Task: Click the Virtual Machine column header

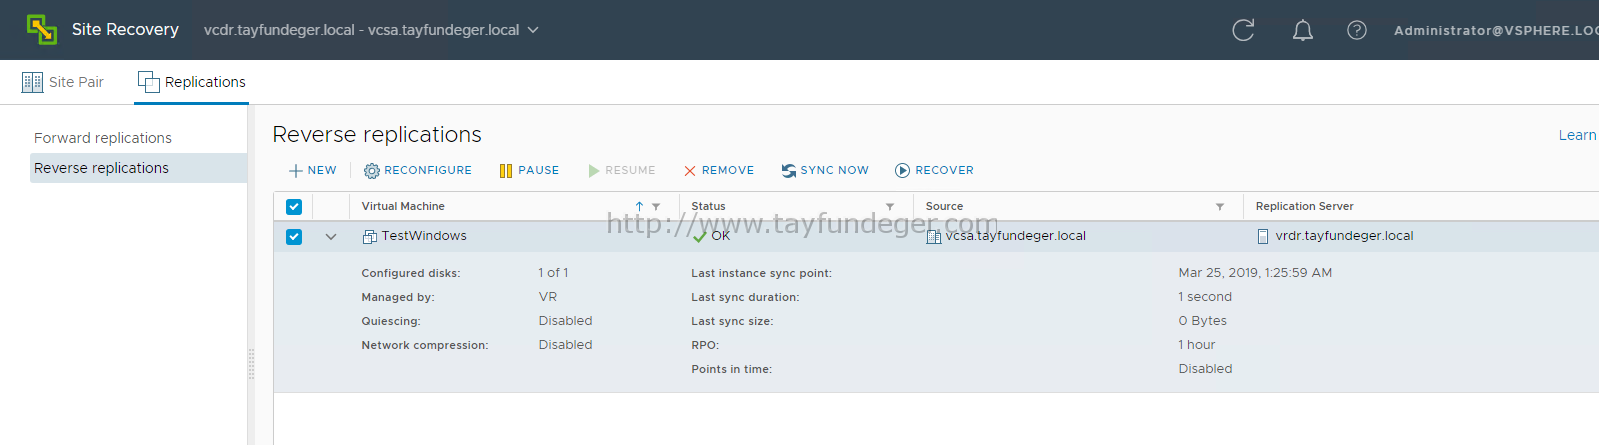Action: point(403,206)
